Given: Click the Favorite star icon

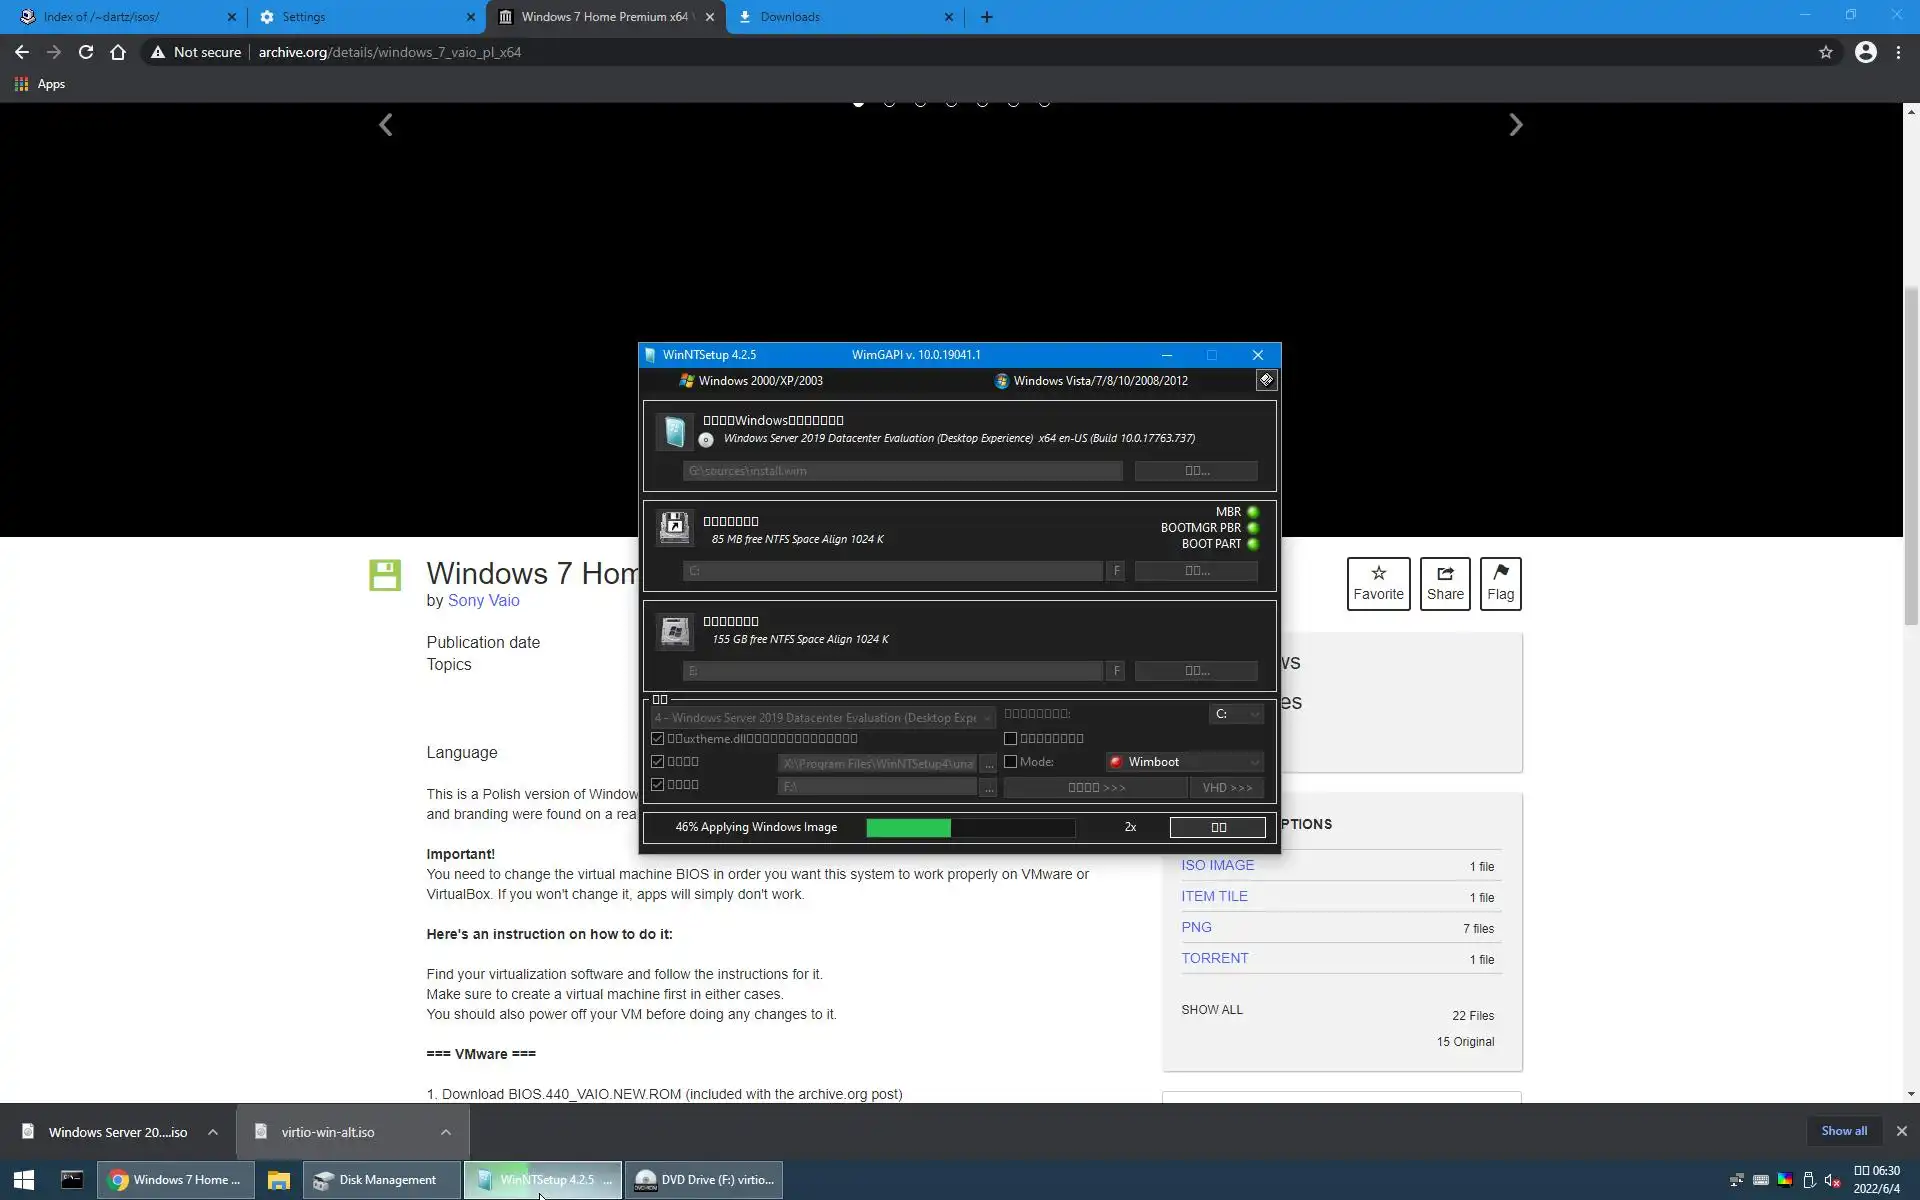Looking at the screenshot, I should click(1378, 573).
